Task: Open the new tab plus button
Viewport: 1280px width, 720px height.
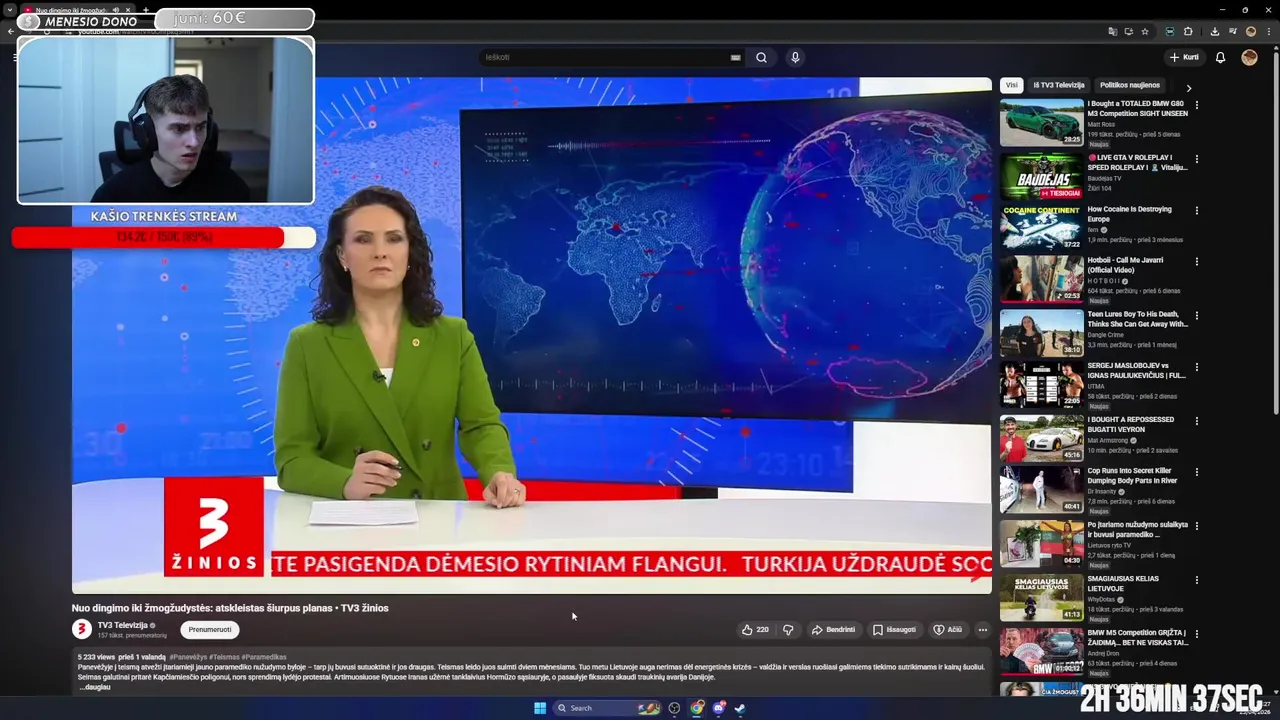Action: (146, 10)
